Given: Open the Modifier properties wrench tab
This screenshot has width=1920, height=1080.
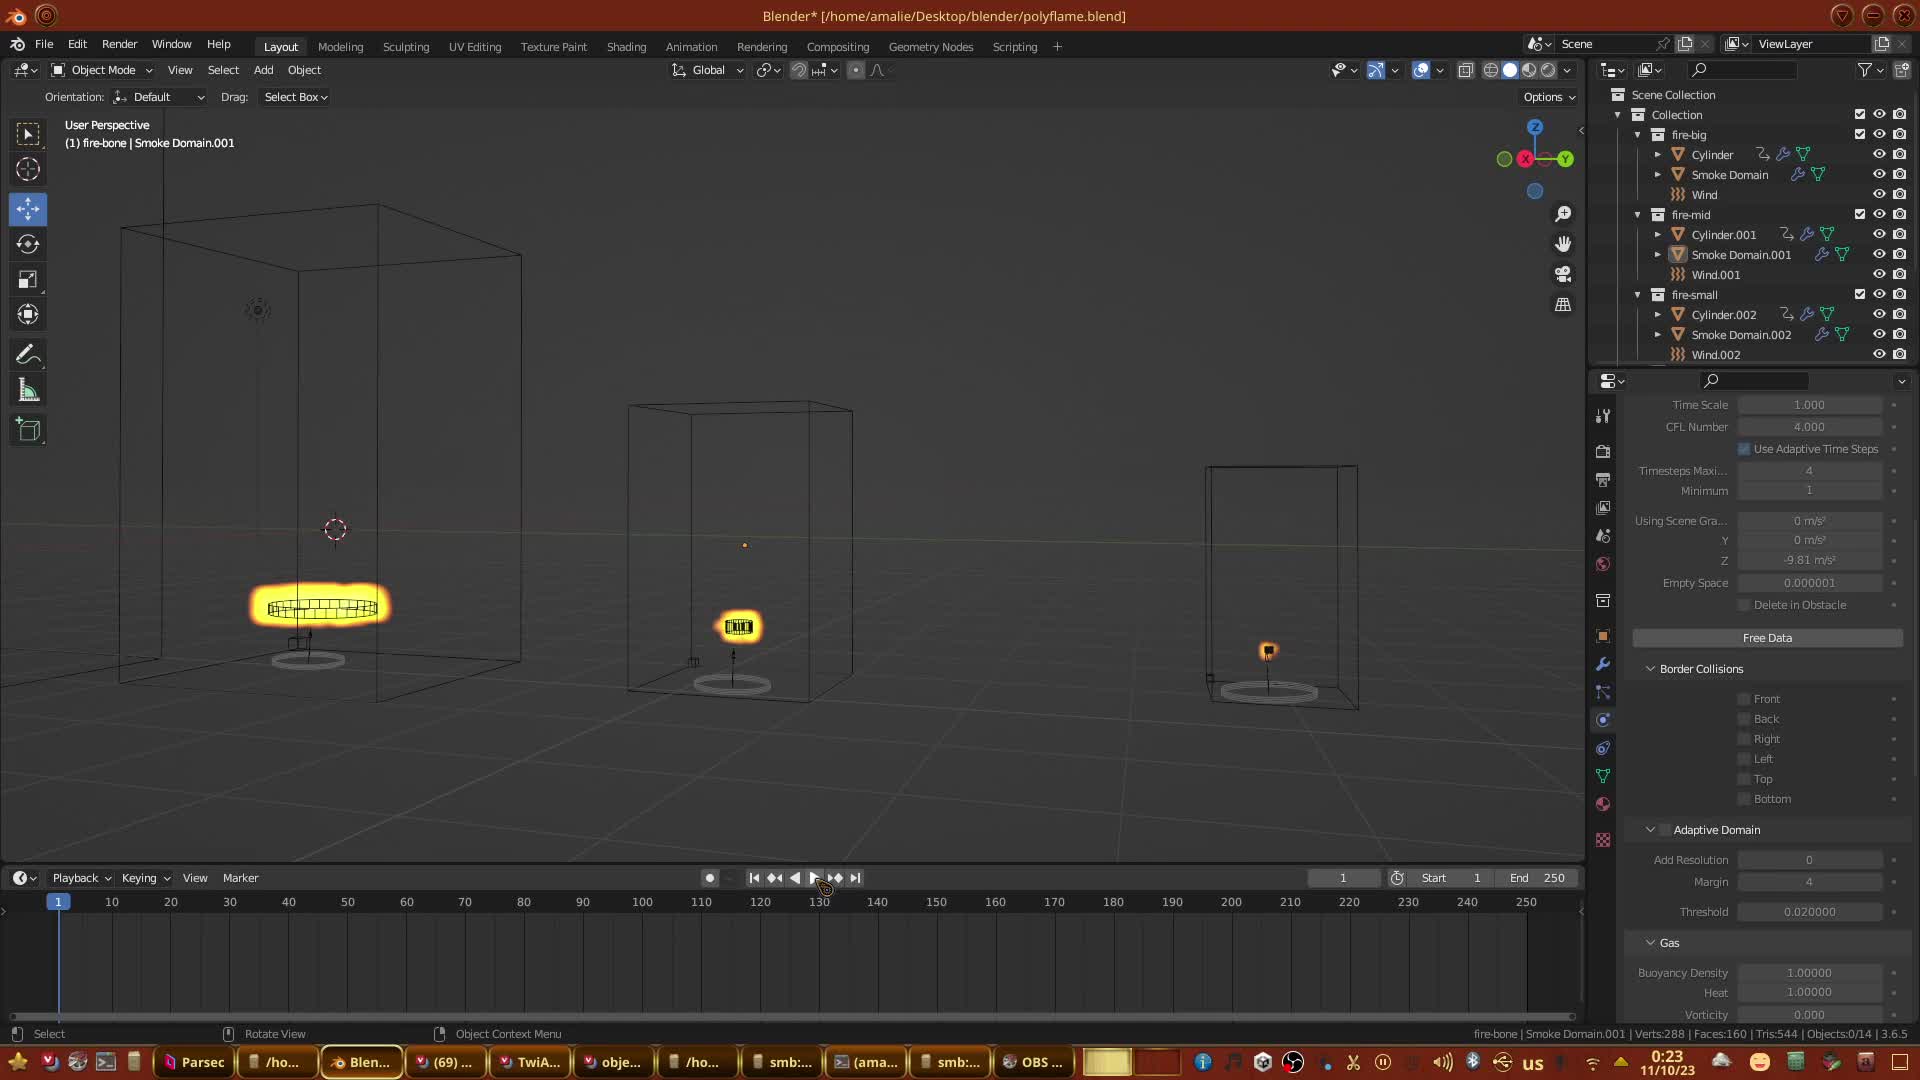Looking at the screenshot, I should (x=1603, y=664).
